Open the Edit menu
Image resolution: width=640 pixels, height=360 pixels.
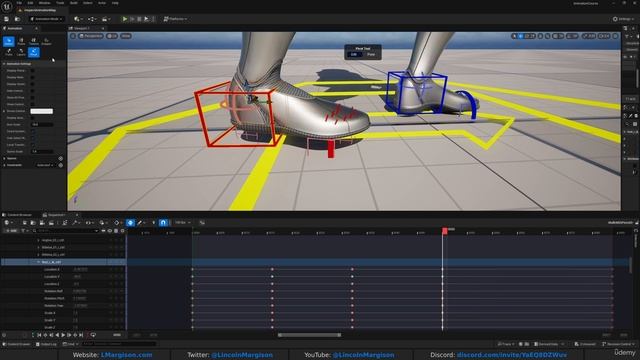tap(30, 3)
